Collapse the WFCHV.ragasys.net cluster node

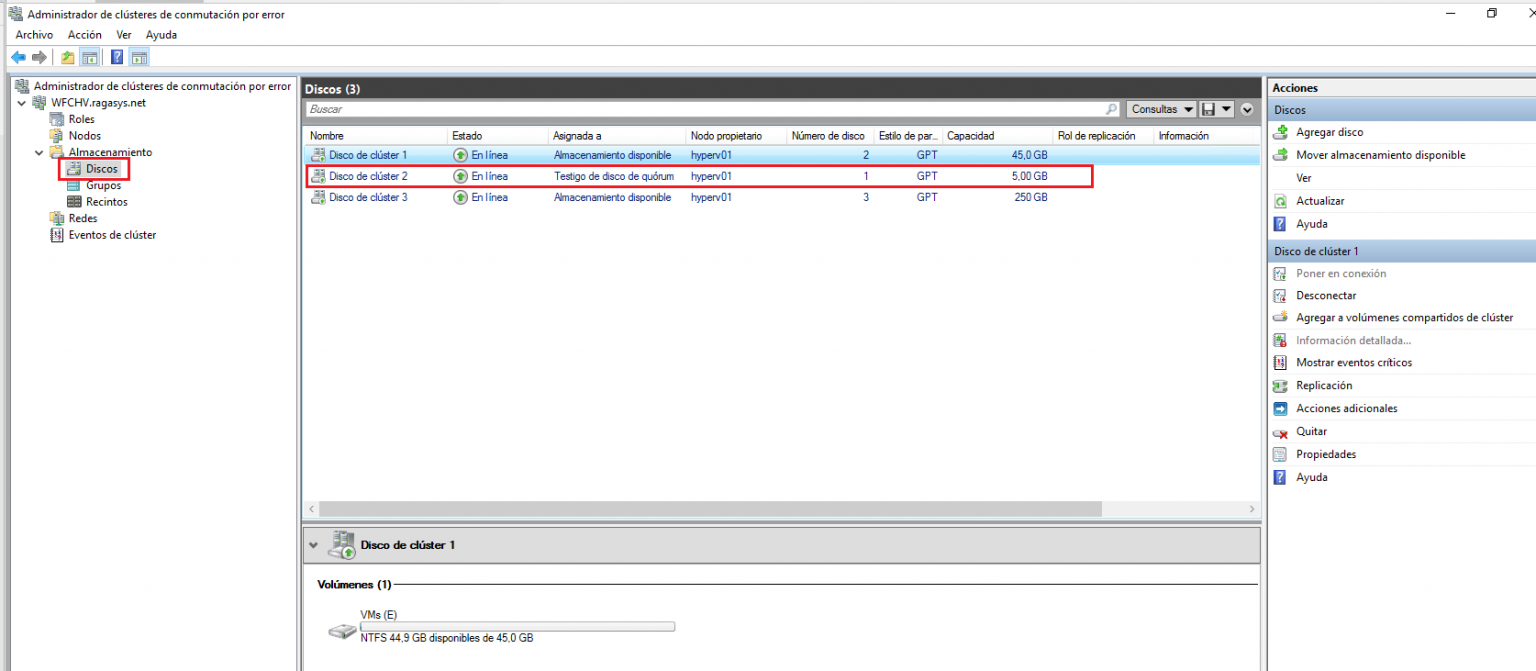pyautogui.click(x=21, y=102)
